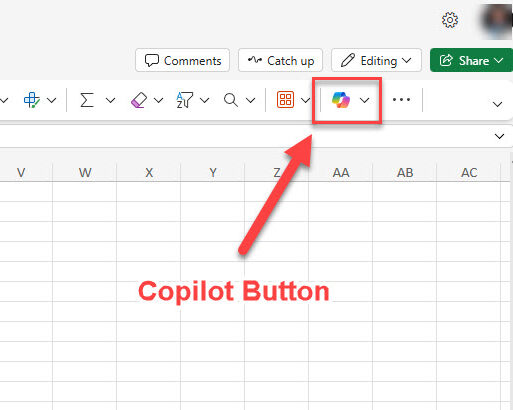Expand the Format dropdown arrow

click(x=52, y=100)
